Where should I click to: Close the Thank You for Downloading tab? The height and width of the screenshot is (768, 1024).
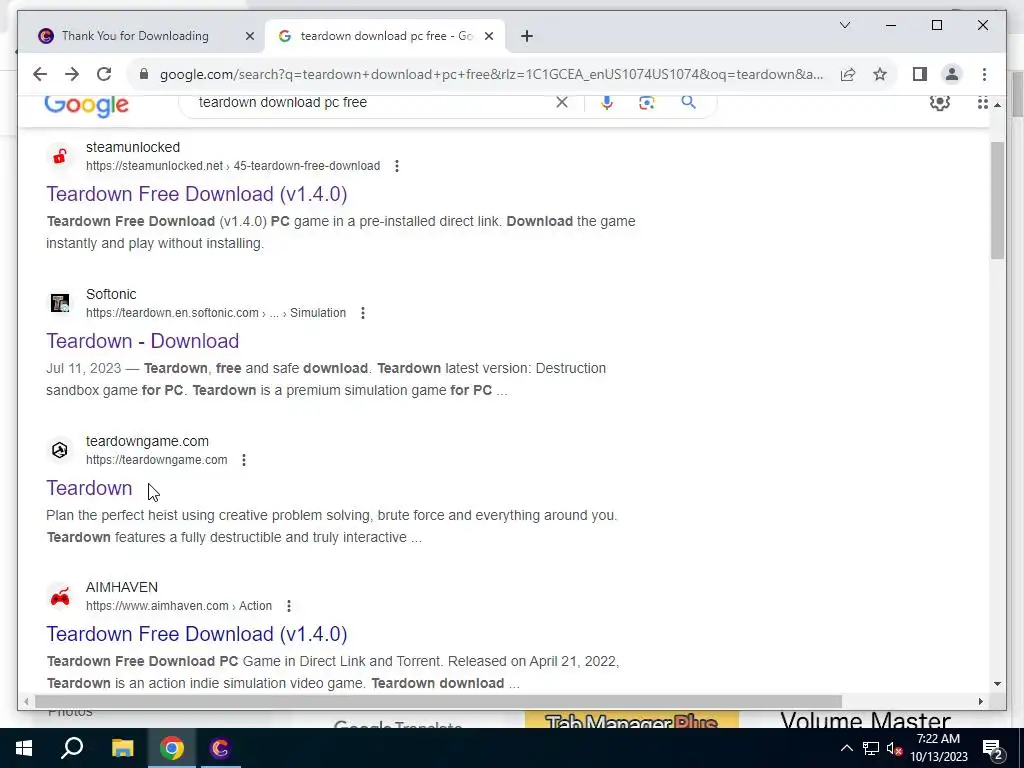point(249,36)
